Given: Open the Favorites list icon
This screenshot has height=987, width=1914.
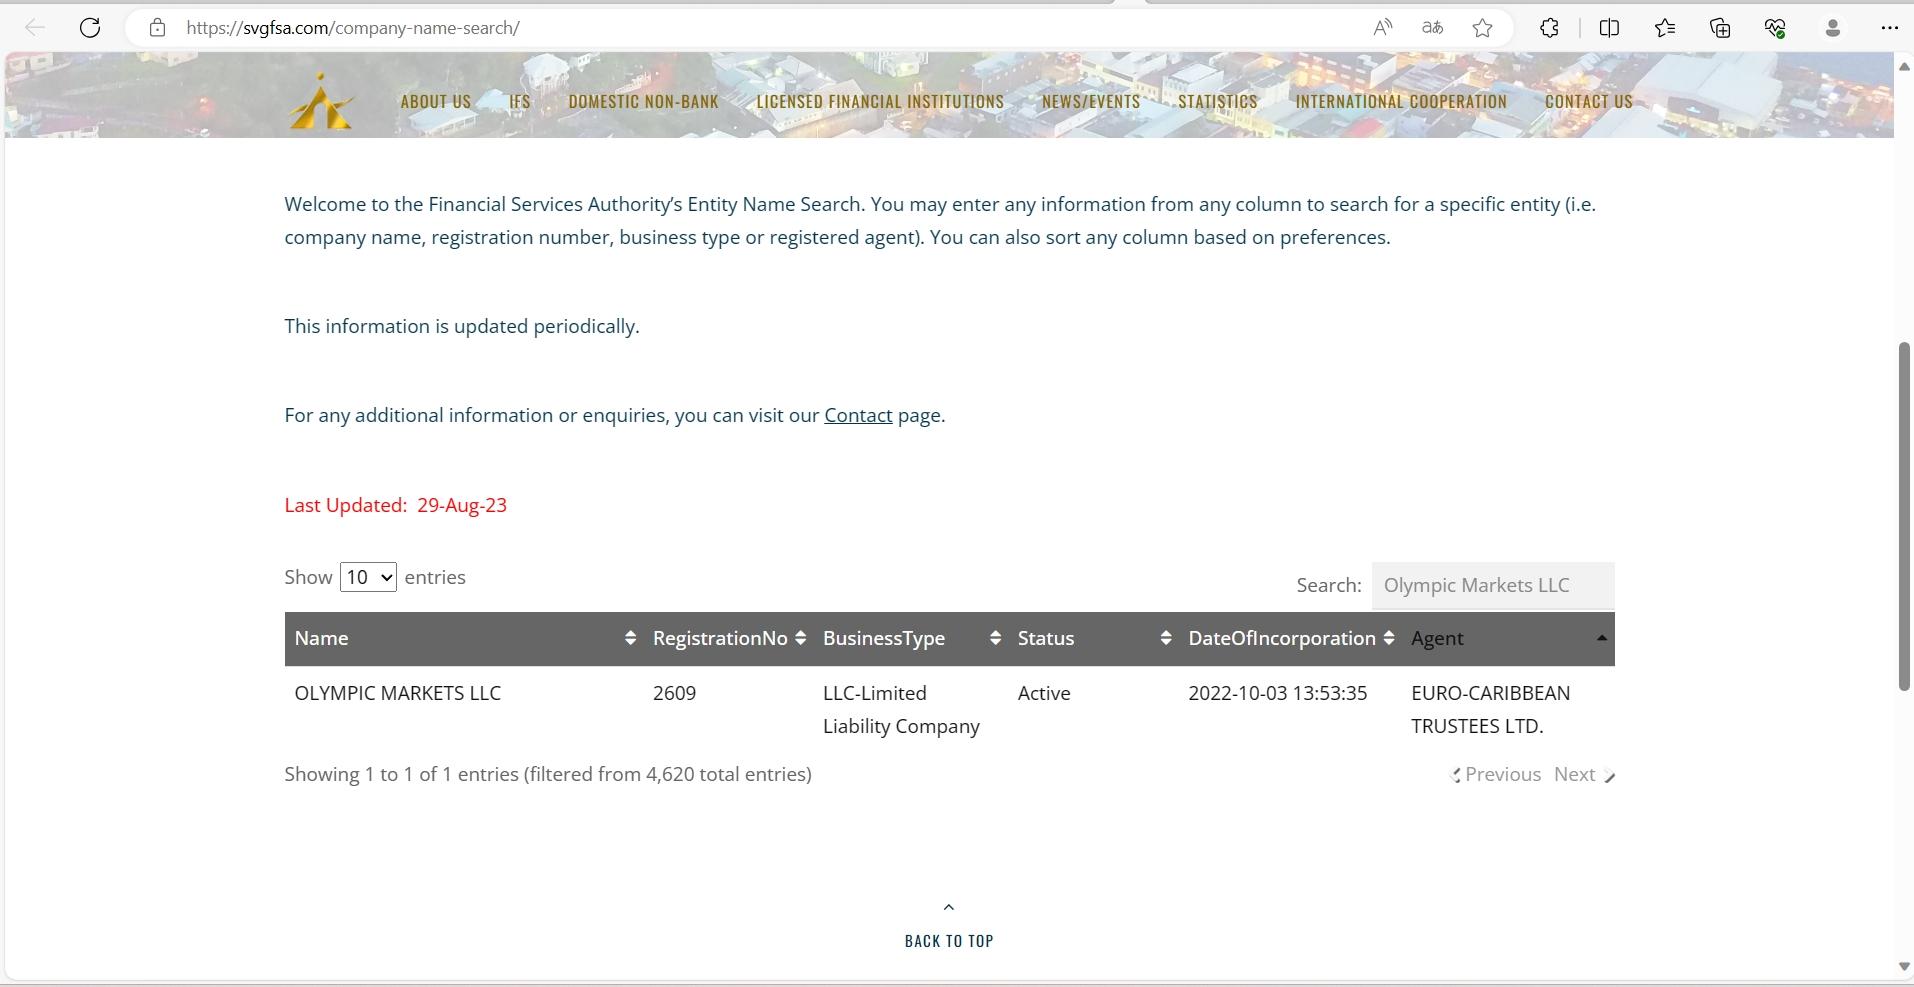Looking at the screenshot, I should click(1665, 28).
